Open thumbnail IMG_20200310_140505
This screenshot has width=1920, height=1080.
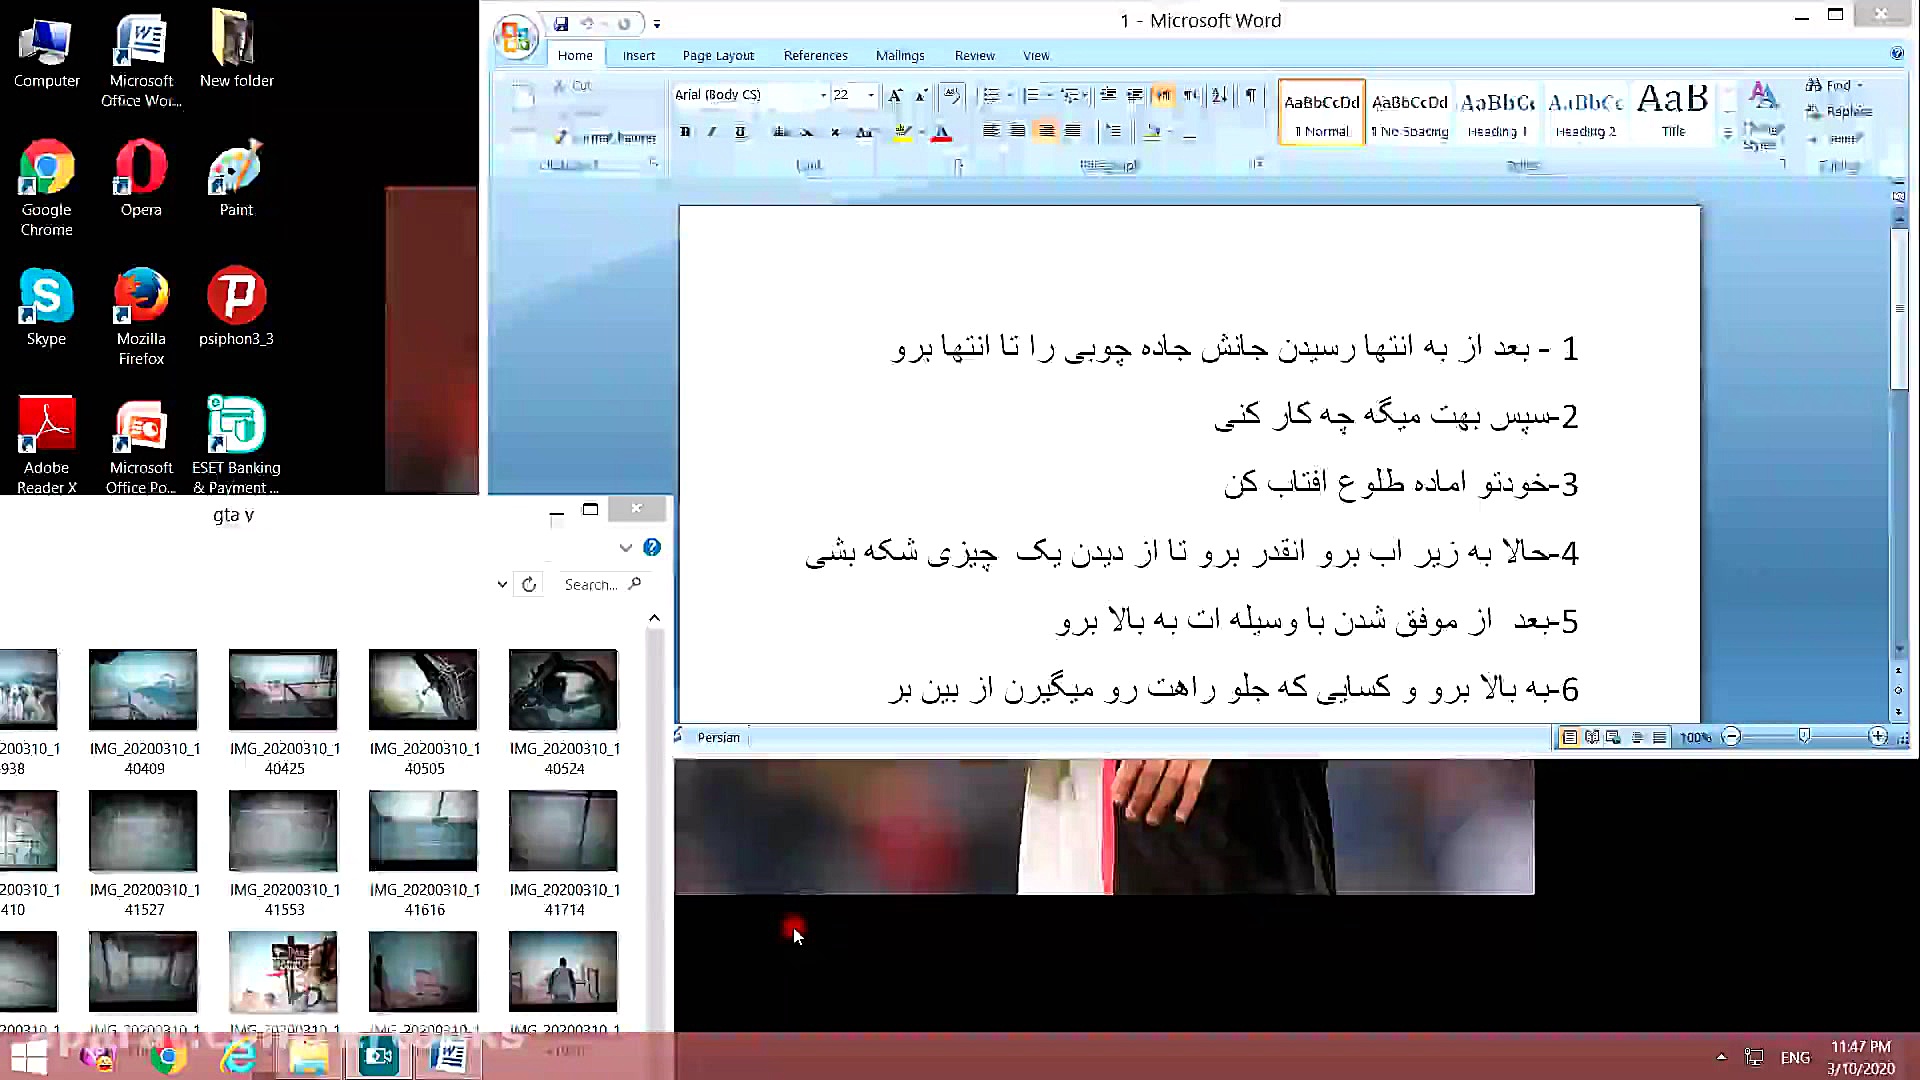(x=423, y=690)
